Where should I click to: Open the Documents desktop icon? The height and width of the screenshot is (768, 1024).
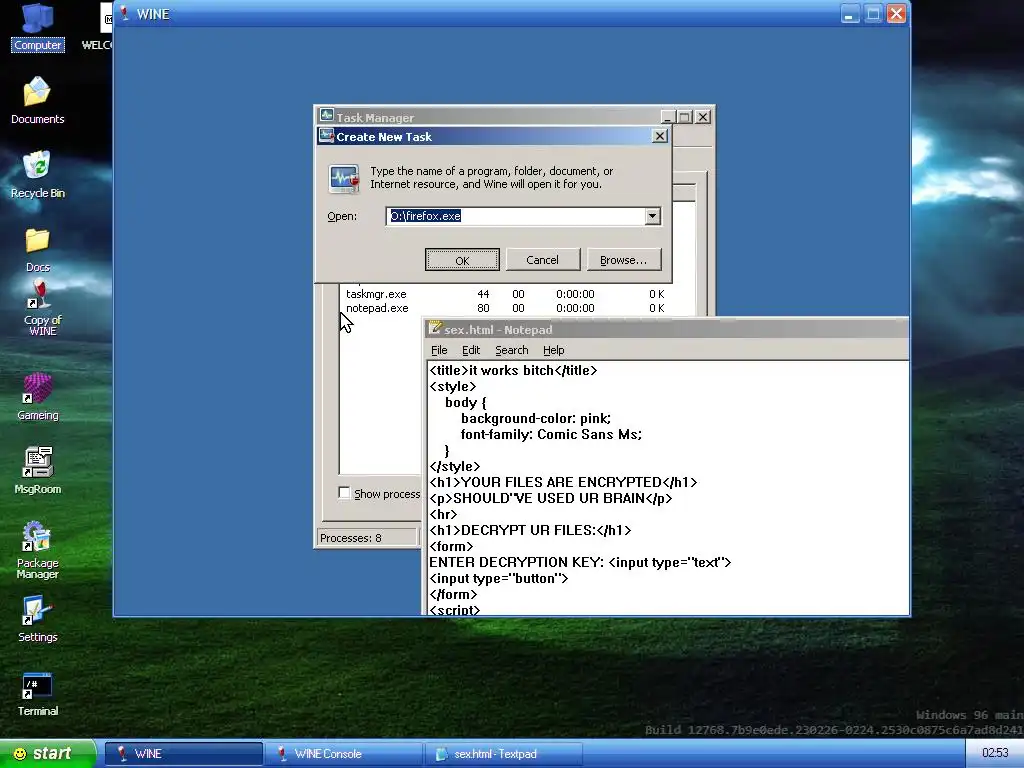37,100
